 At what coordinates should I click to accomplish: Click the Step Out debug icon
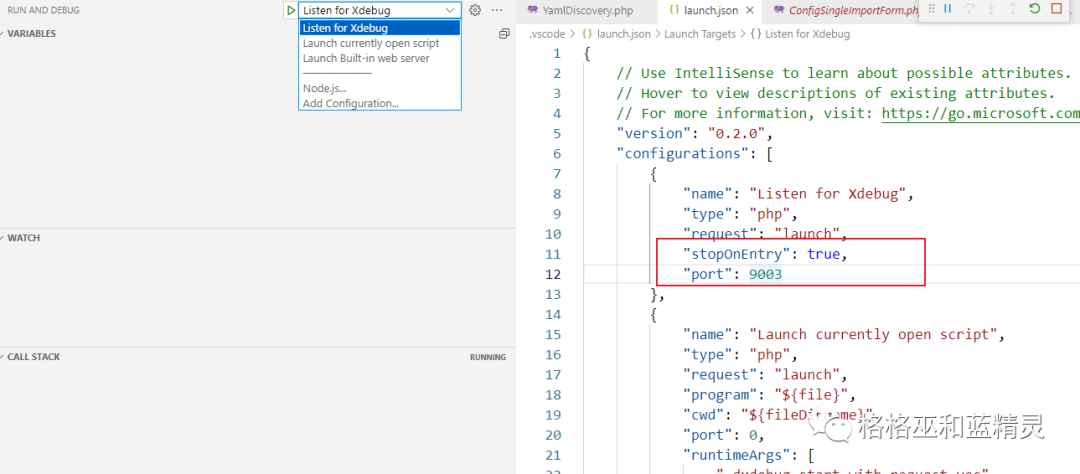(x=1012, y=9)
